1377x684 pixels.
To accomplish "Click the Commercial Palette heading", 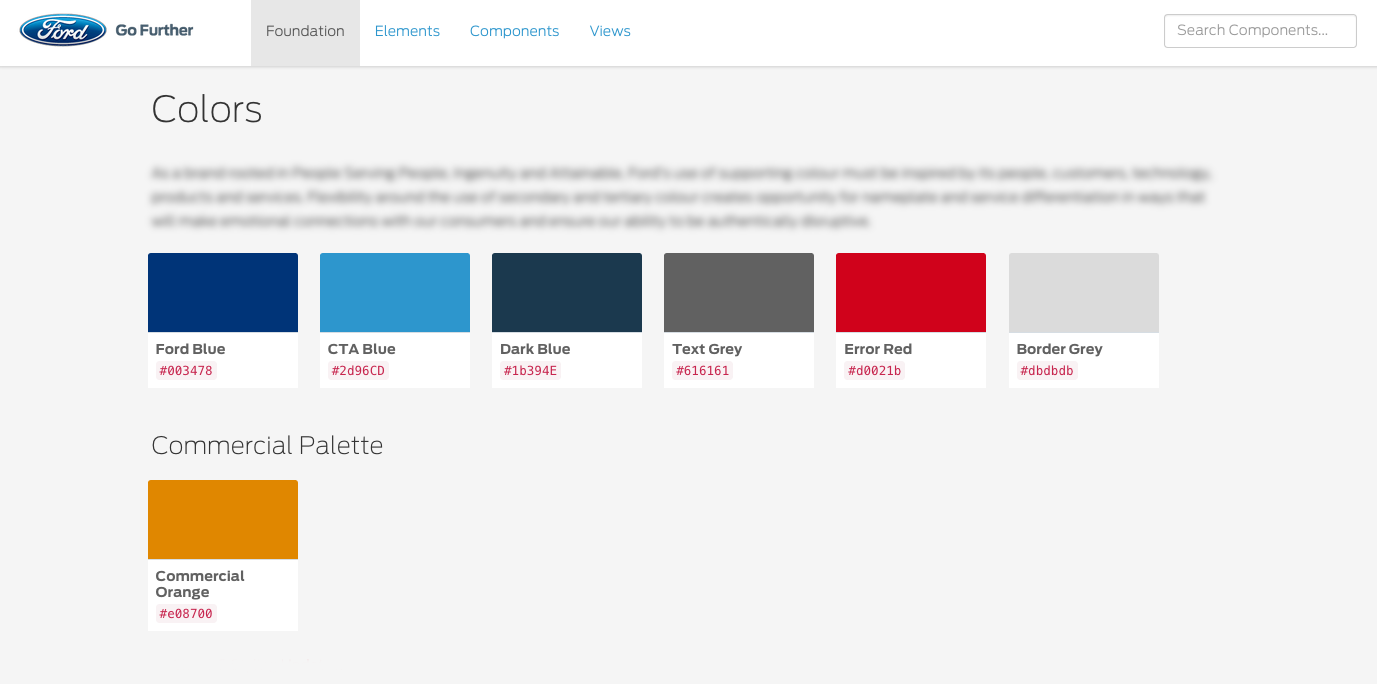I will [267, 446].
